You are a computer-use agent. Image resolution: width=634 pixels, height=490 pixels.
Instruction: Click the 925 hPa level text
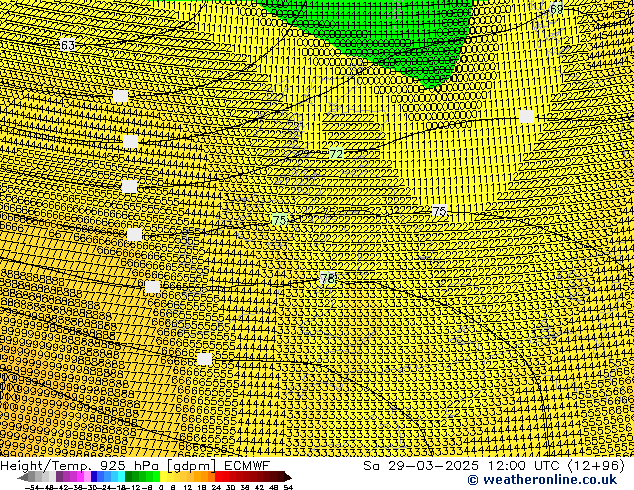pos(129,466)
